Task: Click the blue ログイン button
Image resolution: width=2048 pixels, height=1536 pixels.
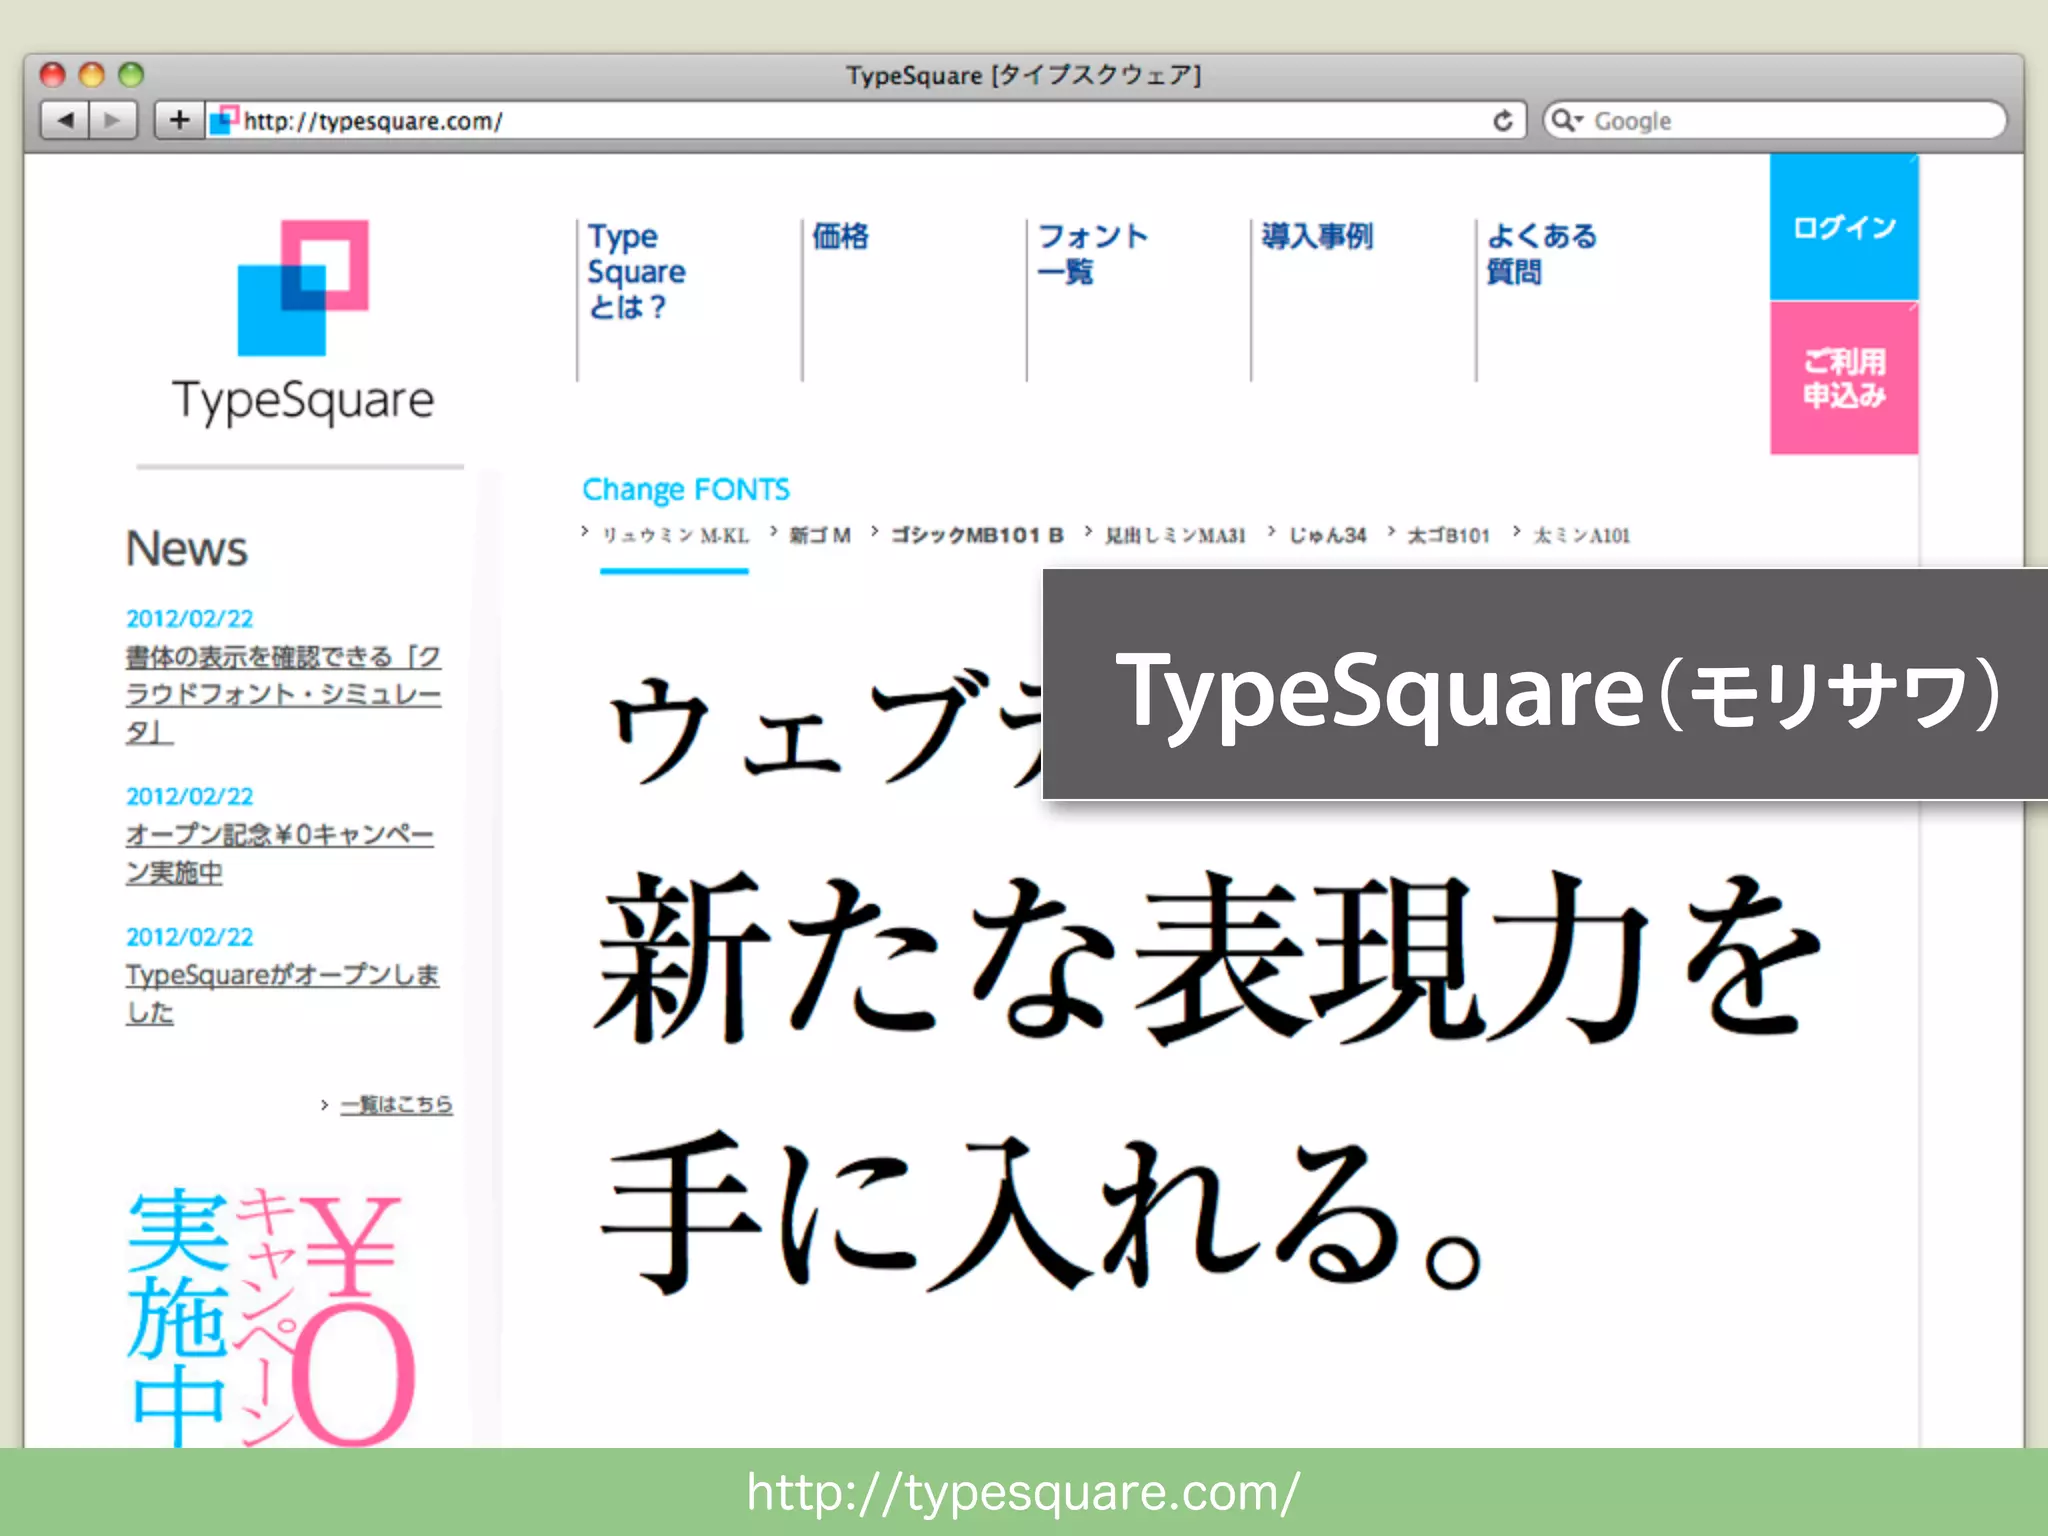Action: click(1844, 227)
